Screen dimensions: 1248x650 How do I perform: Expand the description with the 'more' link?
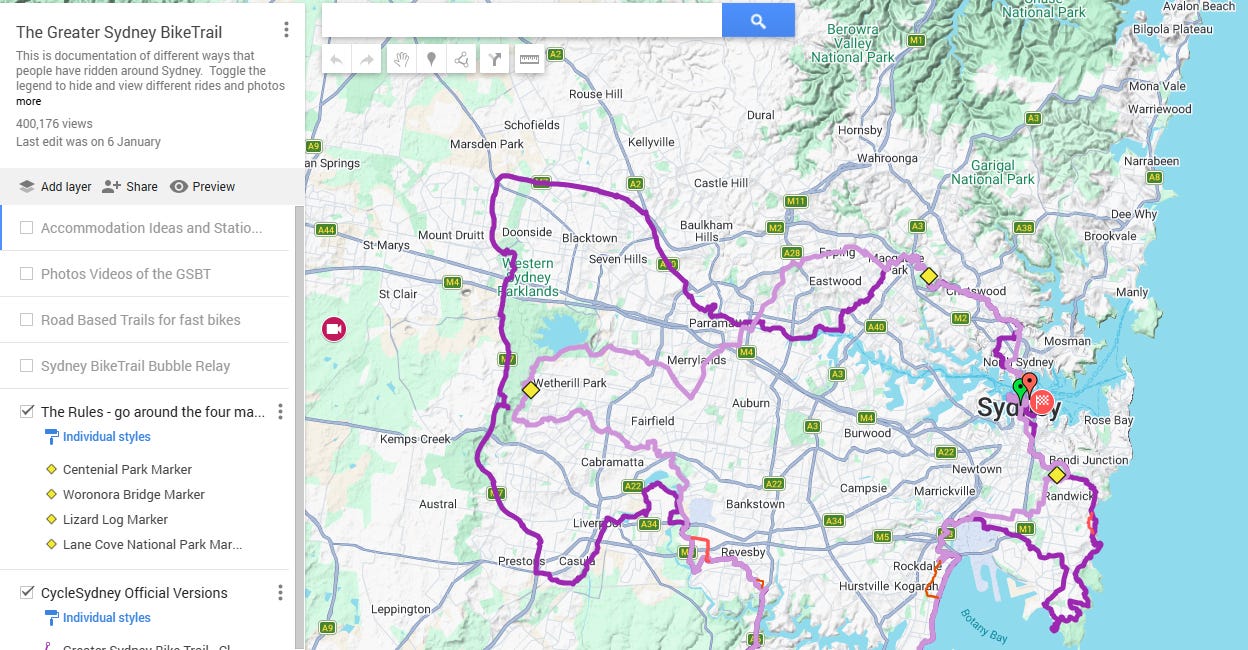tap(28, 101)
